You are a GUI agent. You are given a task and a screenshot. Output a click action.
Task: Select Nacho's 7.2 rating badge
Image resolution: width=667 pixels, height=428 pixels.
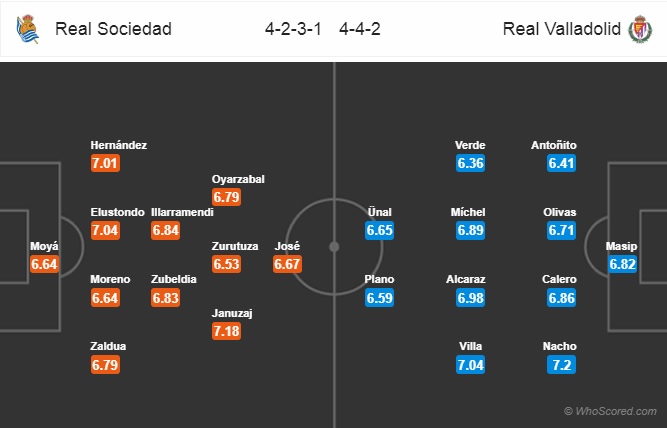[562, 365]
